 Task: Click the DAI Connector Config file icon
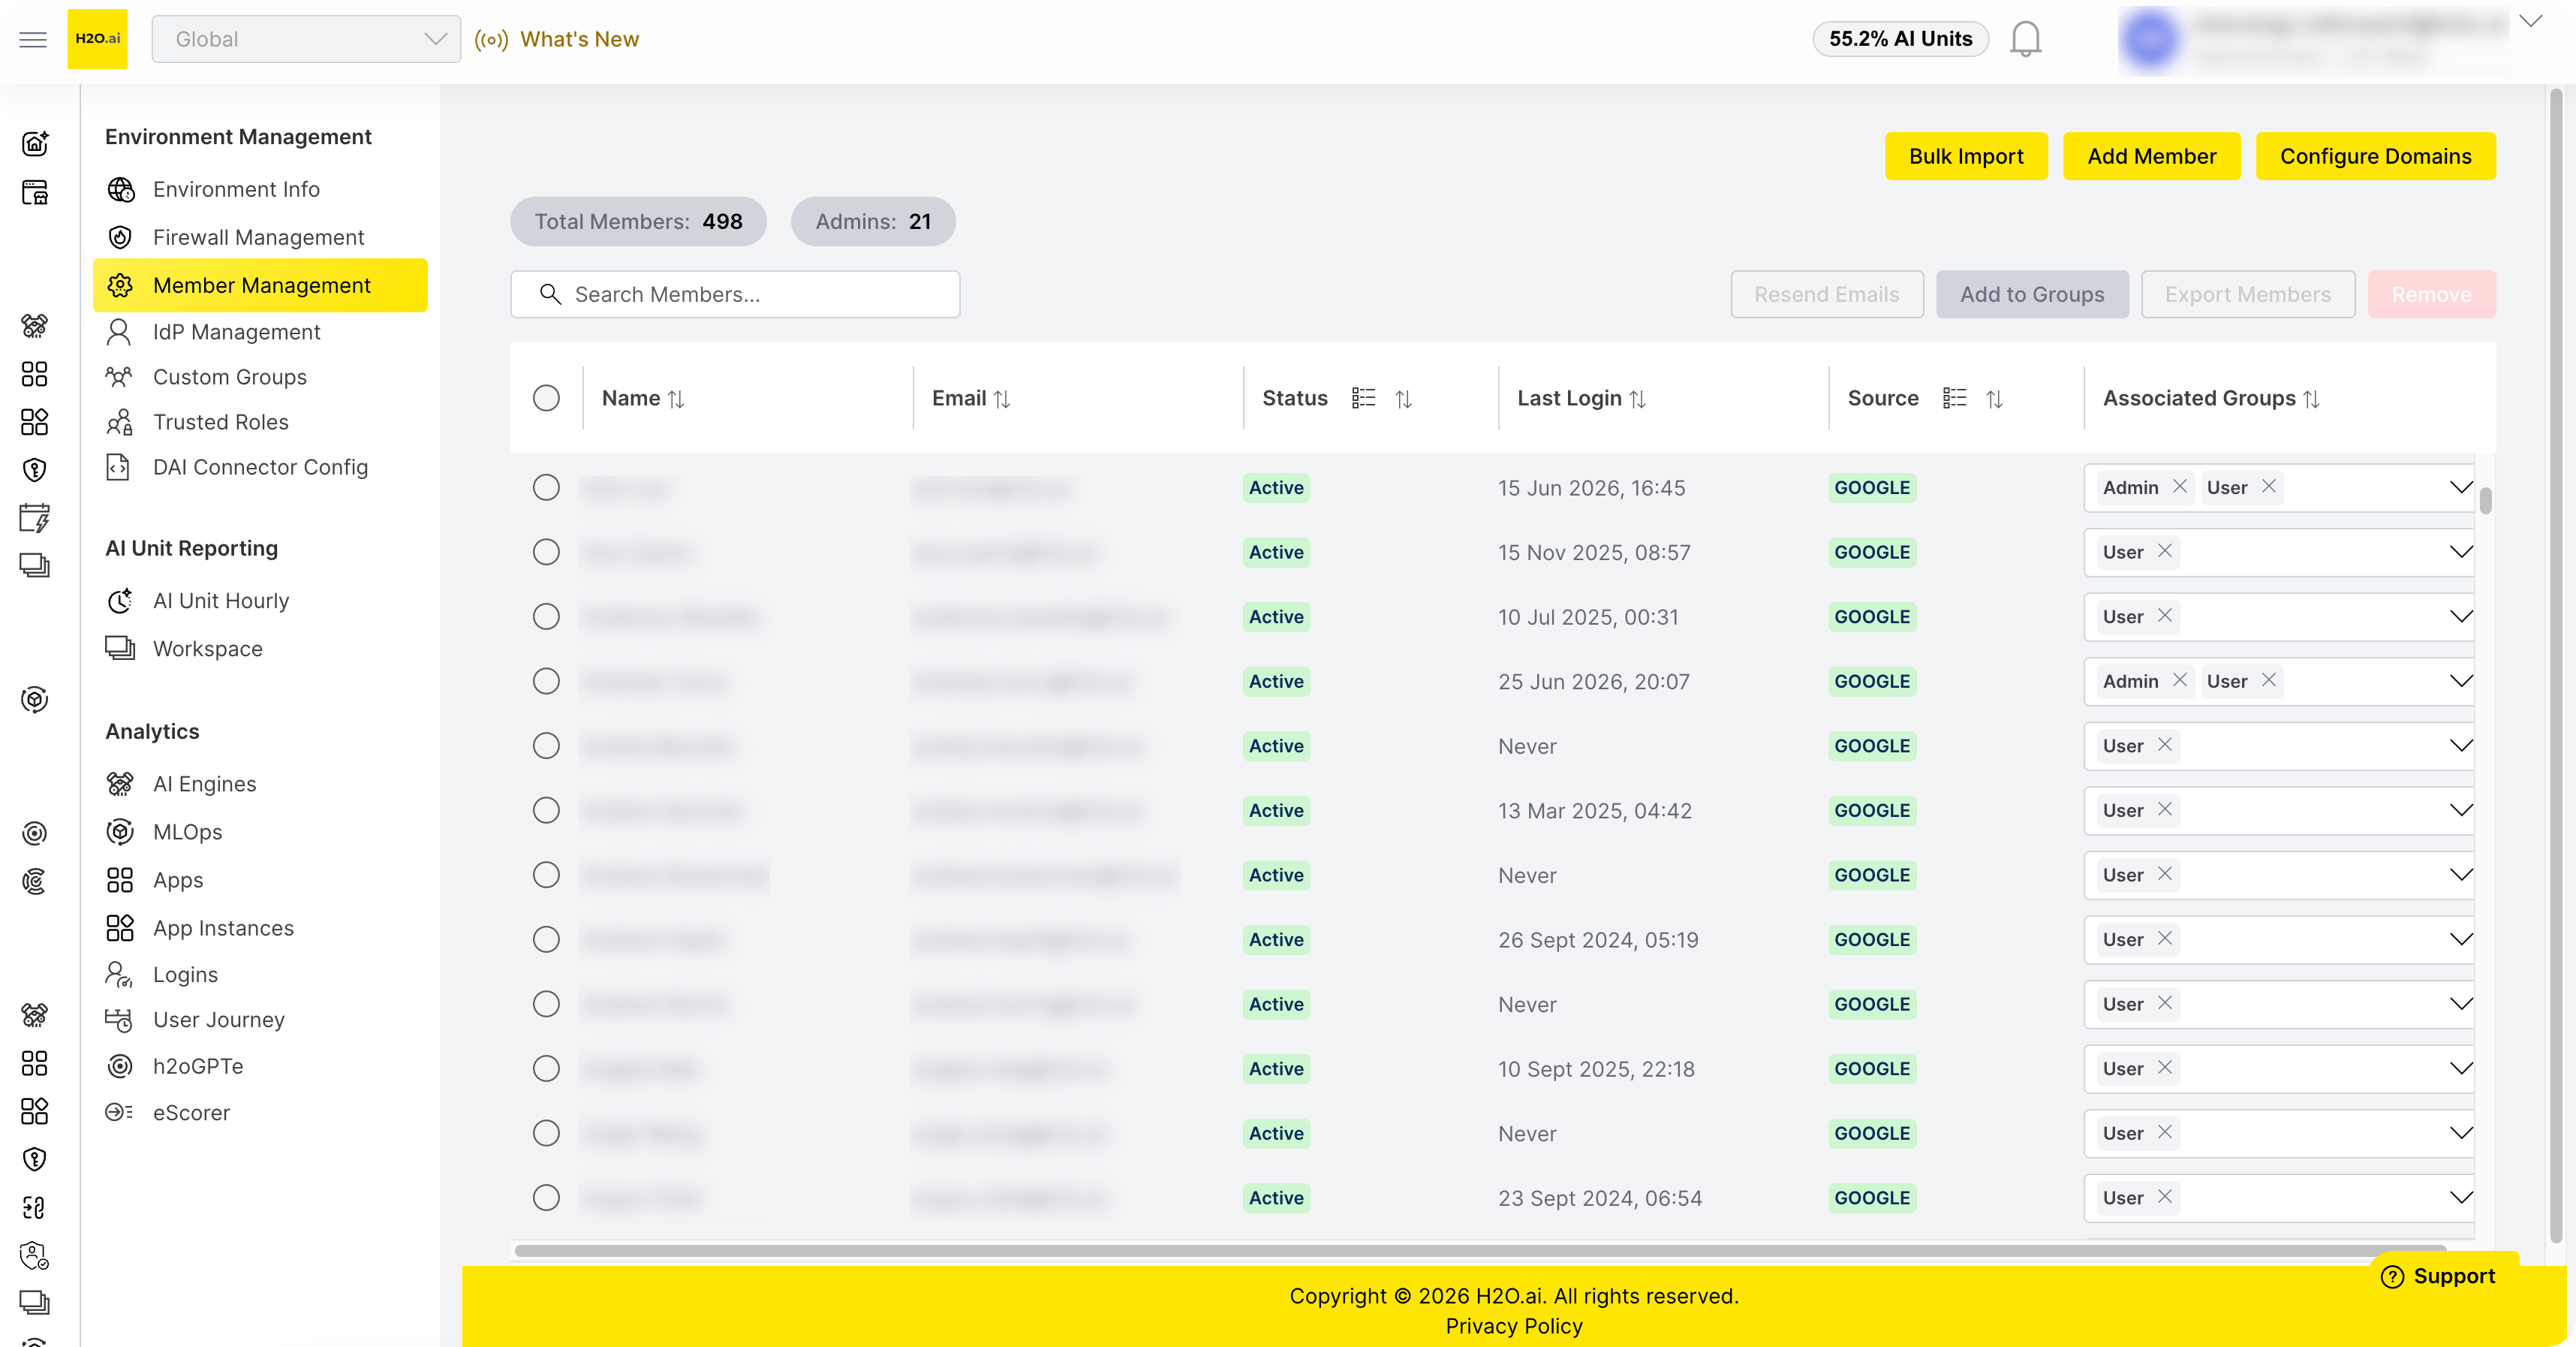[119, 467]
